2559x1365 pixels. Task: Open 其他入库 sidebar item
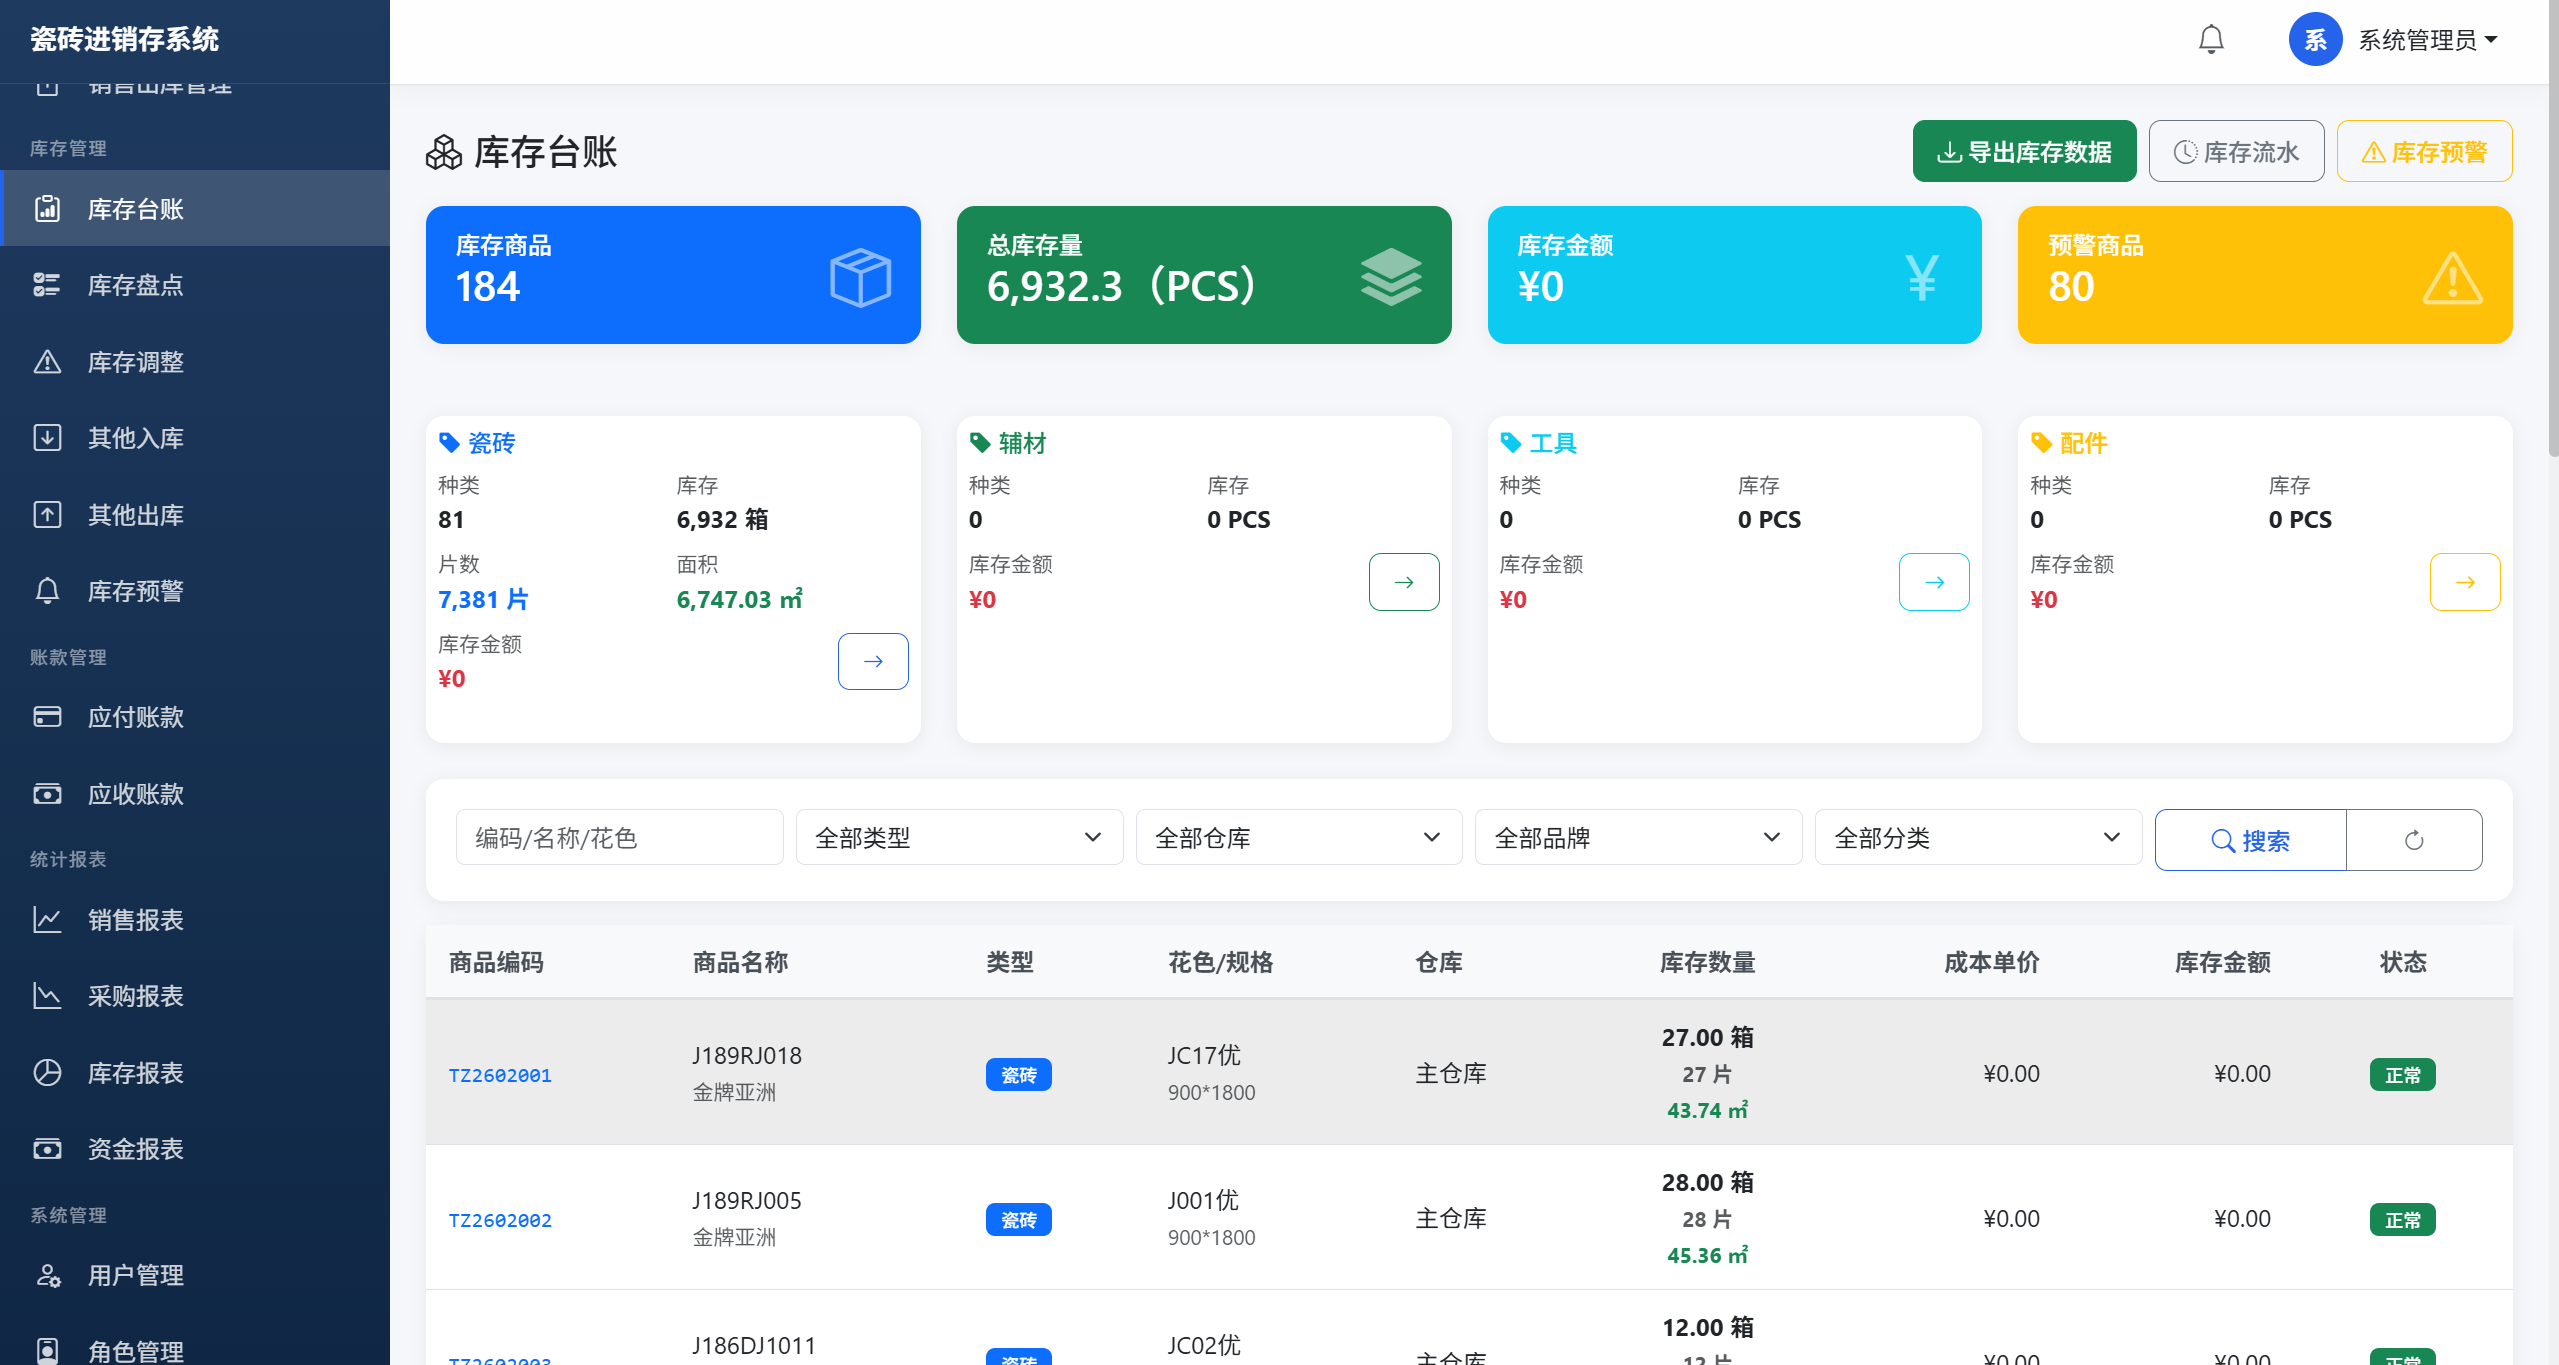[195, 438]
